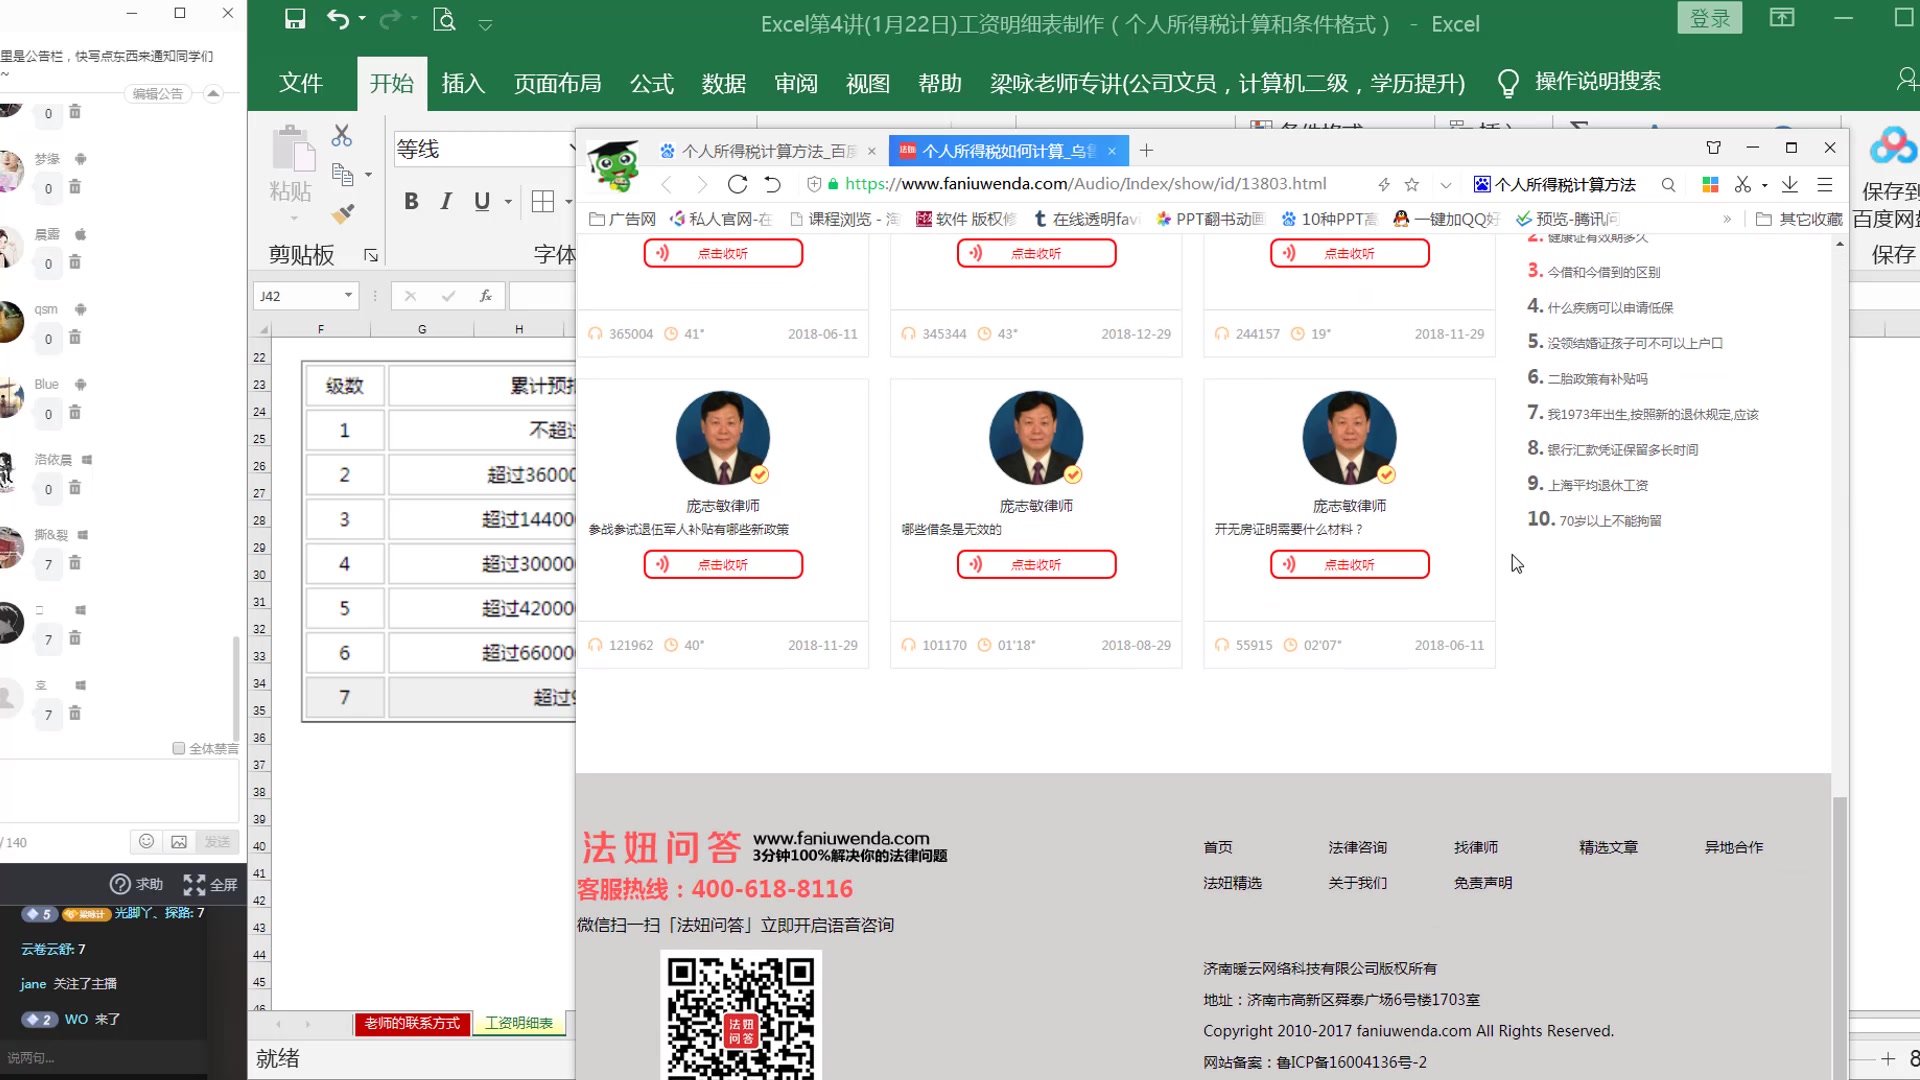Expand the Copy options dropdown arrow
The height and width of the screenshot is (1080, 1920).
[368, 175]
